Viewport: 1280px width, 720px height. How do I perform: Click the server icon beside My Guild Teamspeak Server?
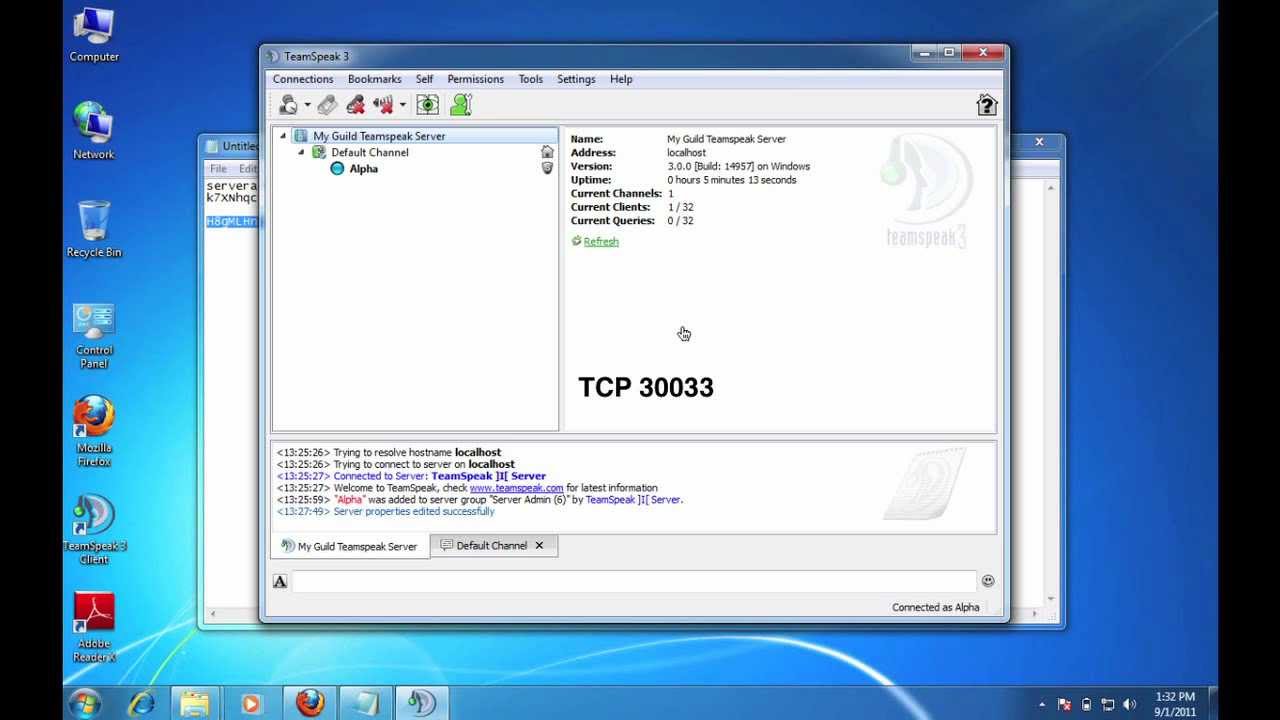(301, 136)
